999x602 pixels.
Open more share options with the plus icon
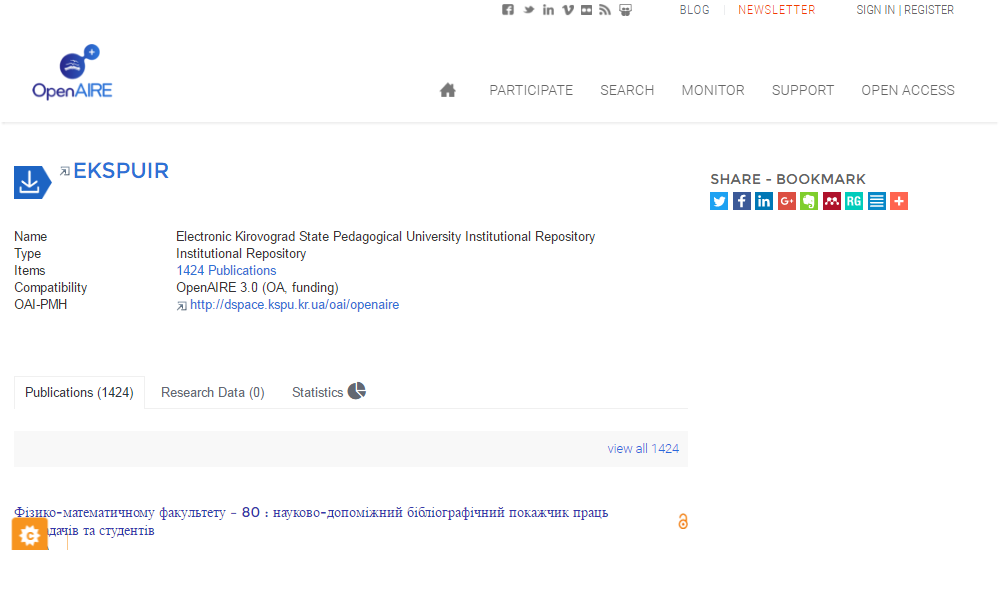899,201
